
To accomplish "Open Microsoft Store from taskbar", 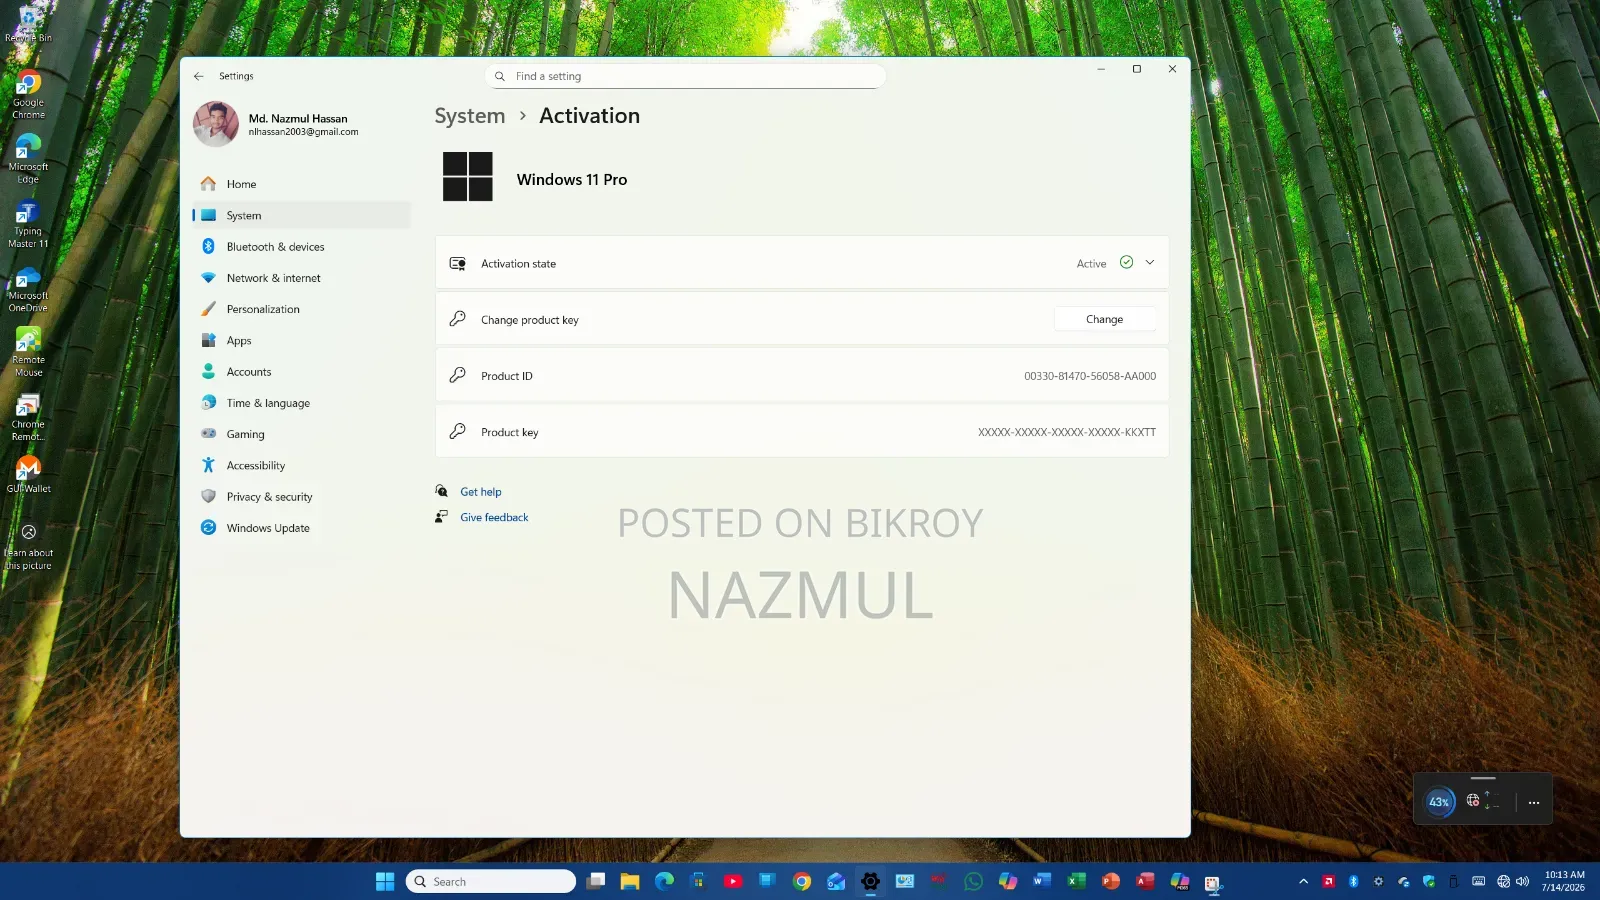I will coord(698,881).
